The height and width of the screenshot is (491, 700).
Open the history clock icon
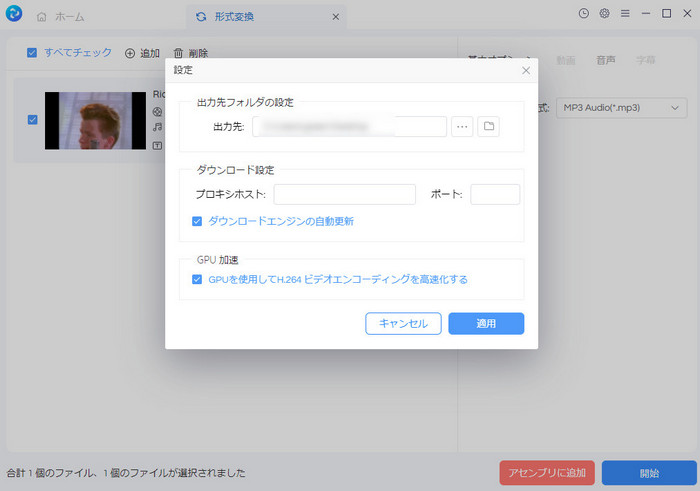point(583,13)
